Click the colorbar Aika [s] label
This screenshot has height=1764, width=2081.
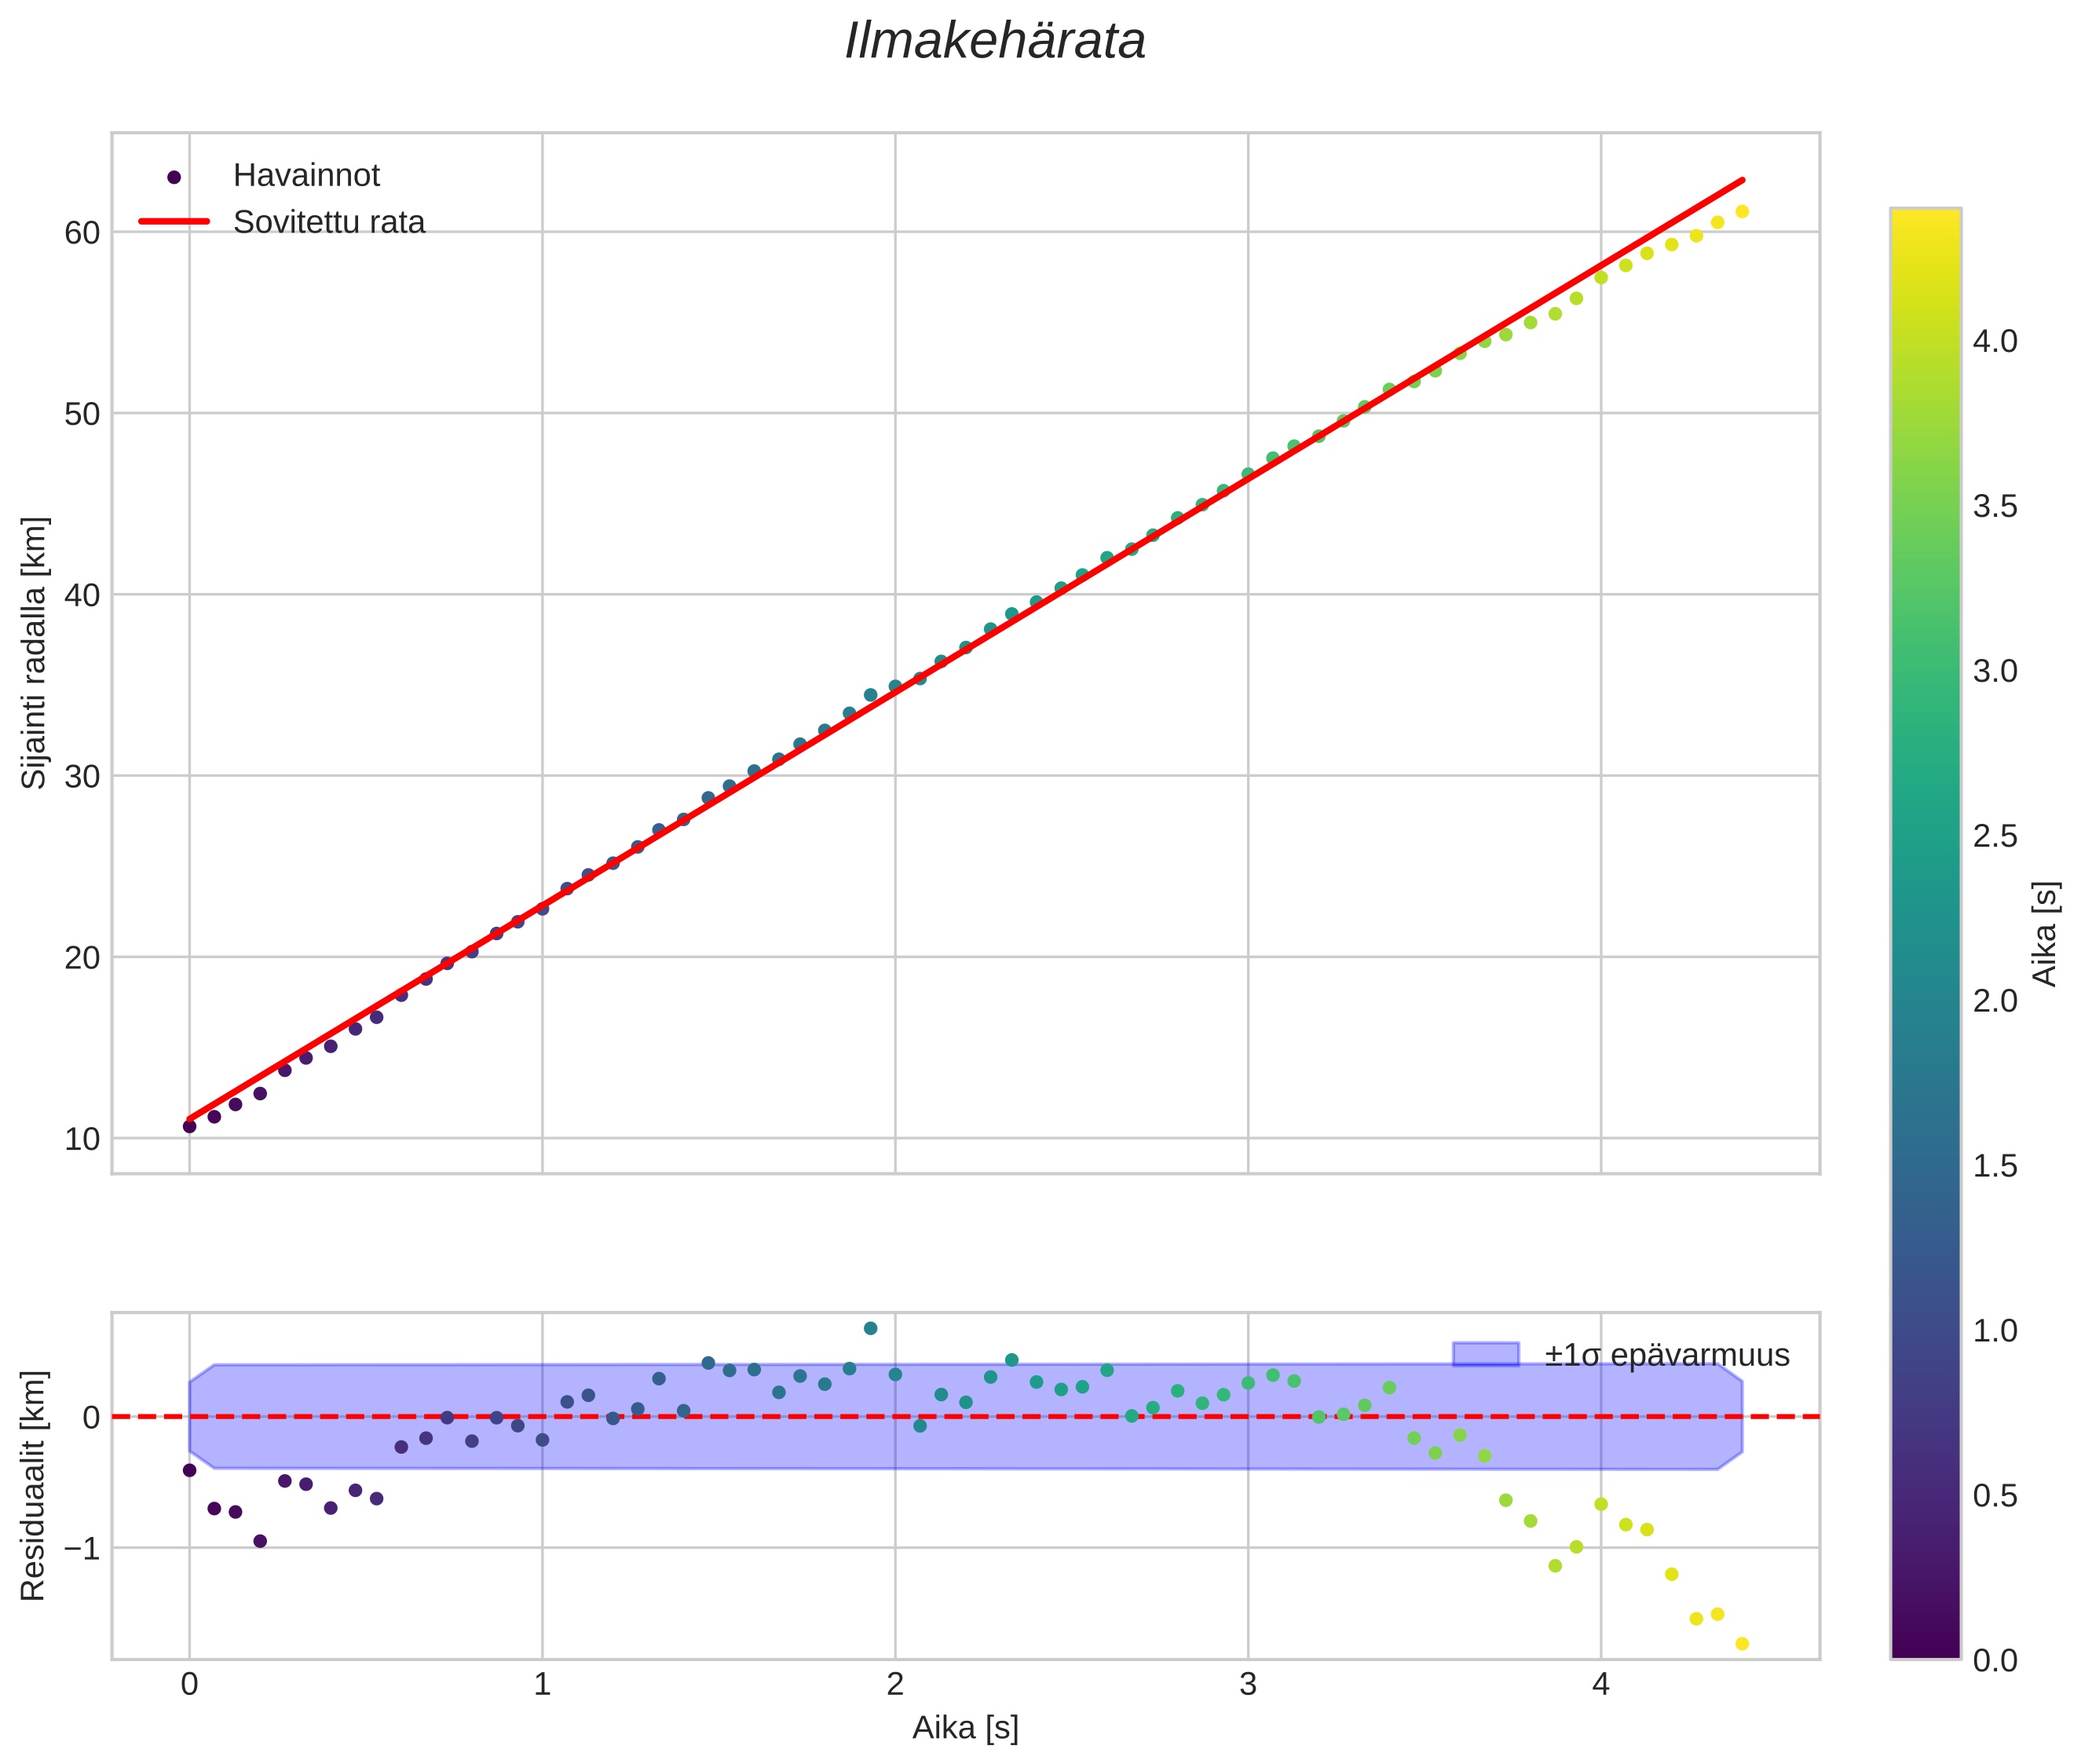click(x=2046, y=934)
